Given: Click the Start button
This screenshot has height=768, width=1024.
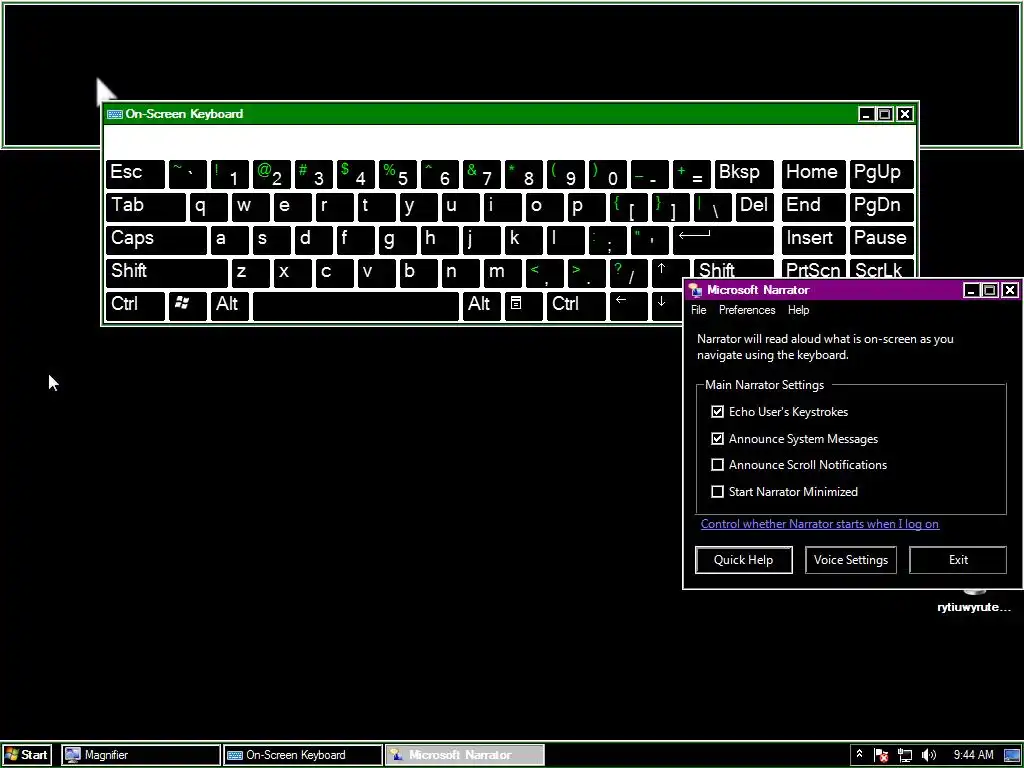Looking at the screenshot, I should tap(26, 755).
